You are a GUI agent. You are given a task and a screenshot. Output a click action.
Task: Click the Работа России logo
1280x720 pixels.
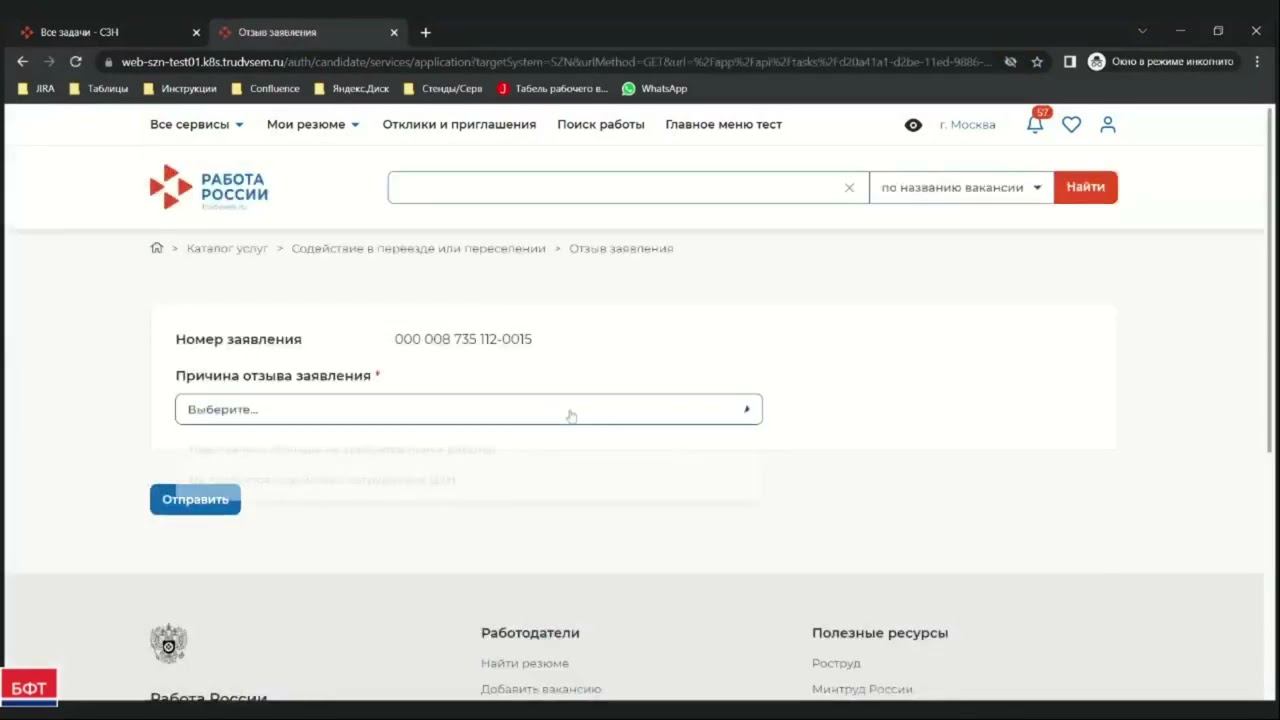click(x=209, y=188)
